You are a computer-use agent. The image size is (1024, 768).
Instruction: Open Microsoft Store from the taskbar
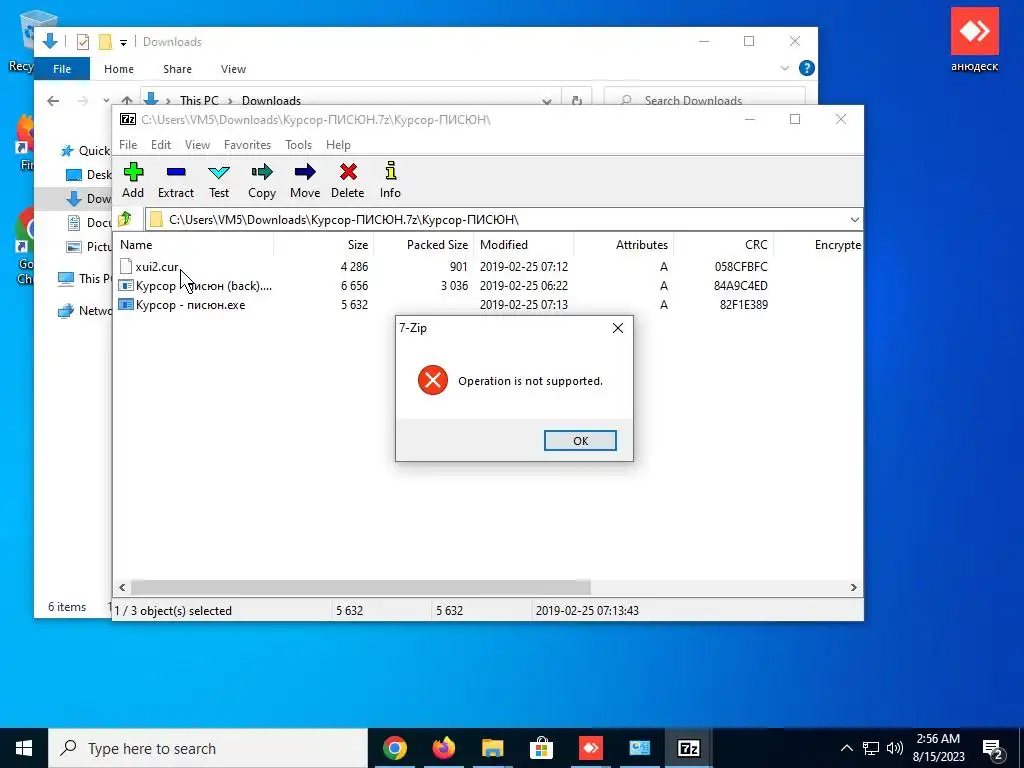541,748
